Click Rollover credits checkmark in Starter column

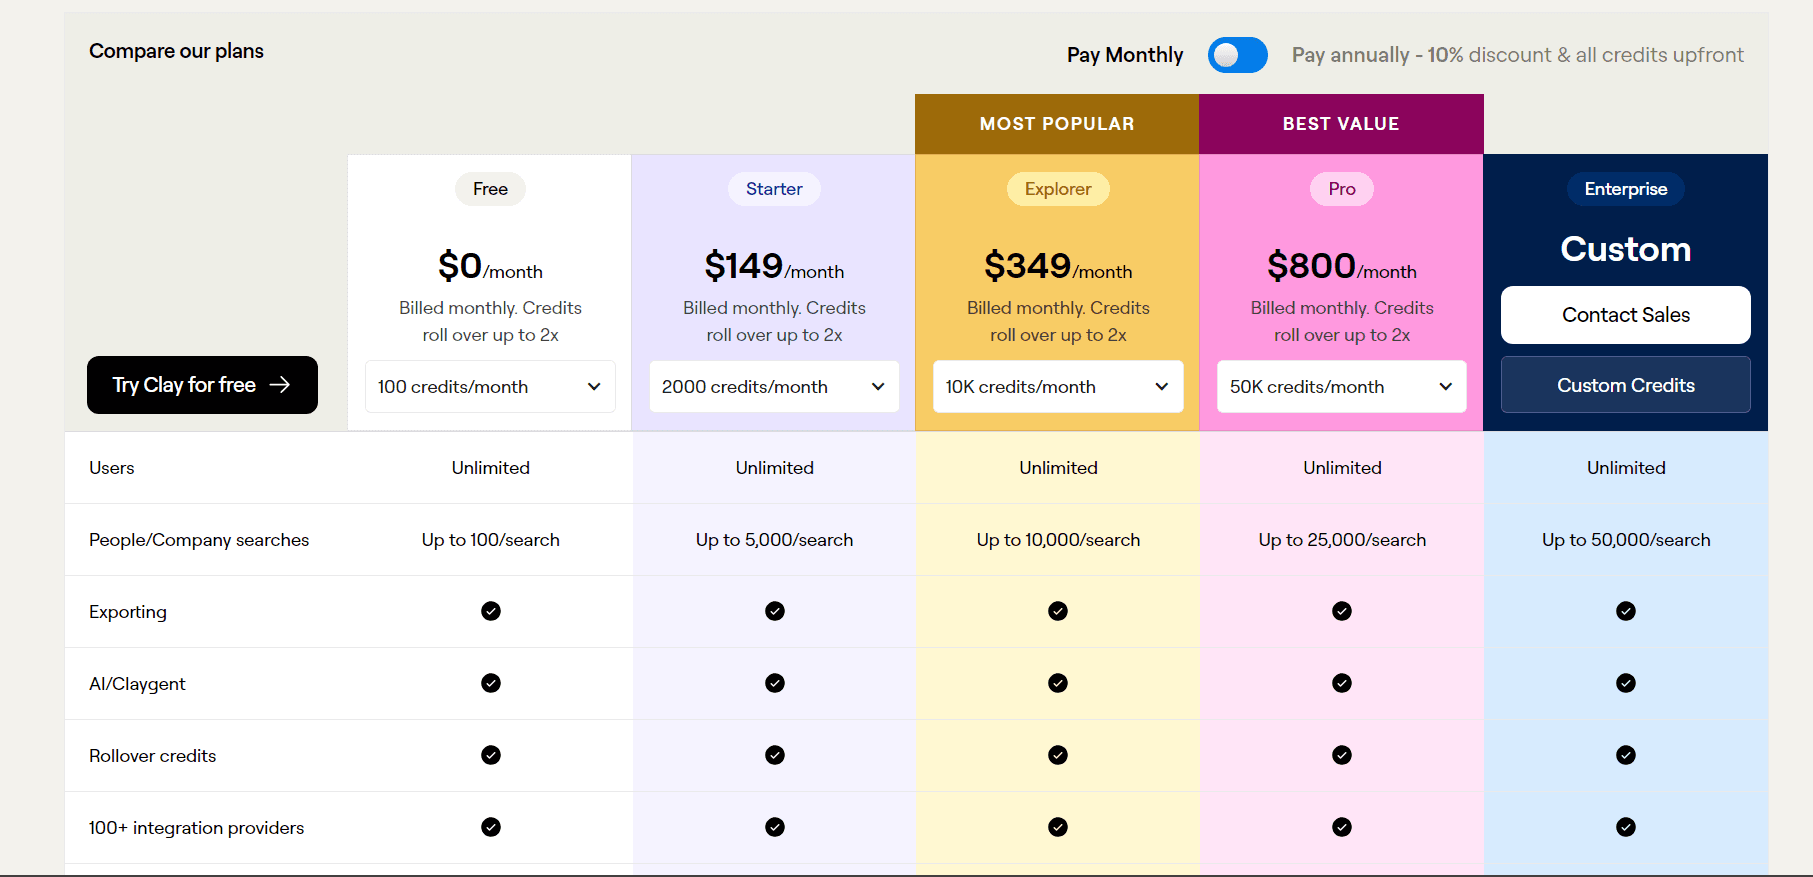tap(775, 755)
